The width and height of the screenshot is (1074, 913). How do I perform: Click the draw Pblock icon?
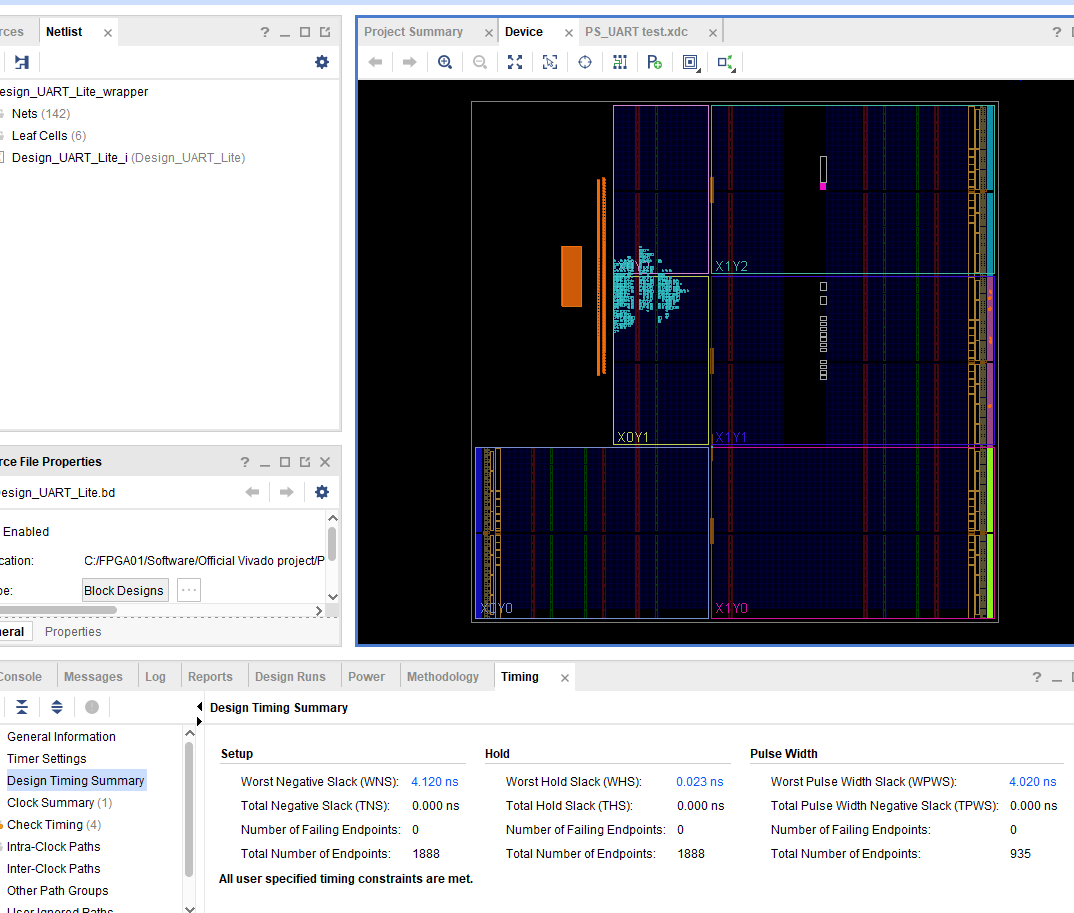click(x=654, y=62)
